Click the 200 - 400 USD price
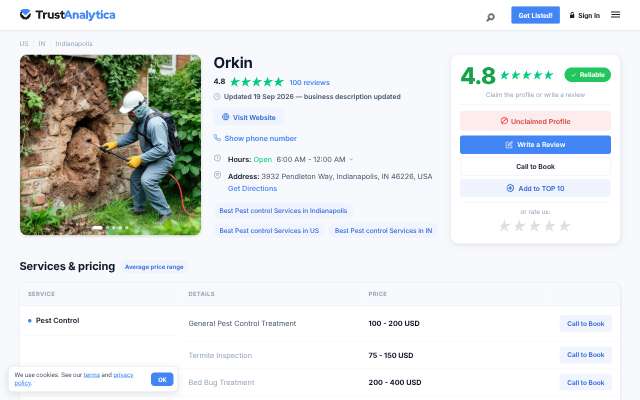Image resolution: width=640 pixels, height=400 pixels. tap(395, 382)
